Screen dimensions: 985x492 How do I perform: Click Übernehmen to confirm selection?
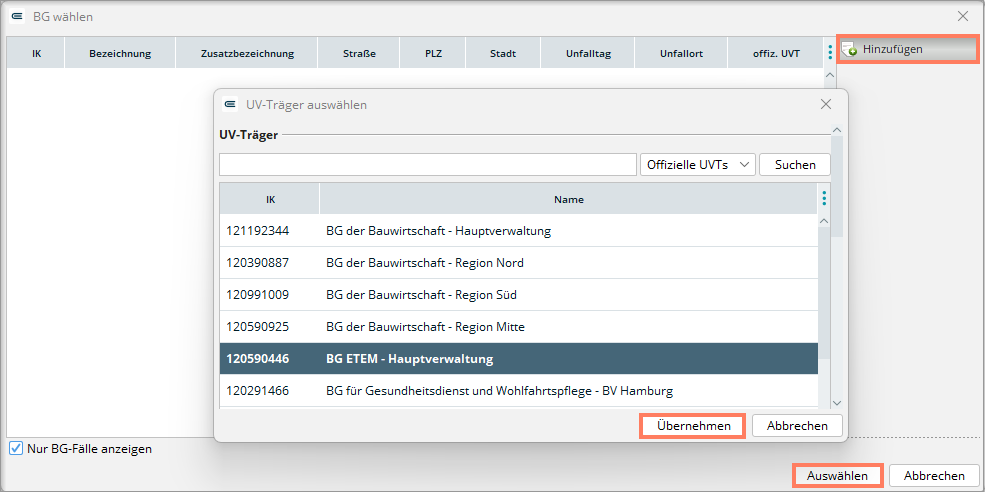point(694,425)
